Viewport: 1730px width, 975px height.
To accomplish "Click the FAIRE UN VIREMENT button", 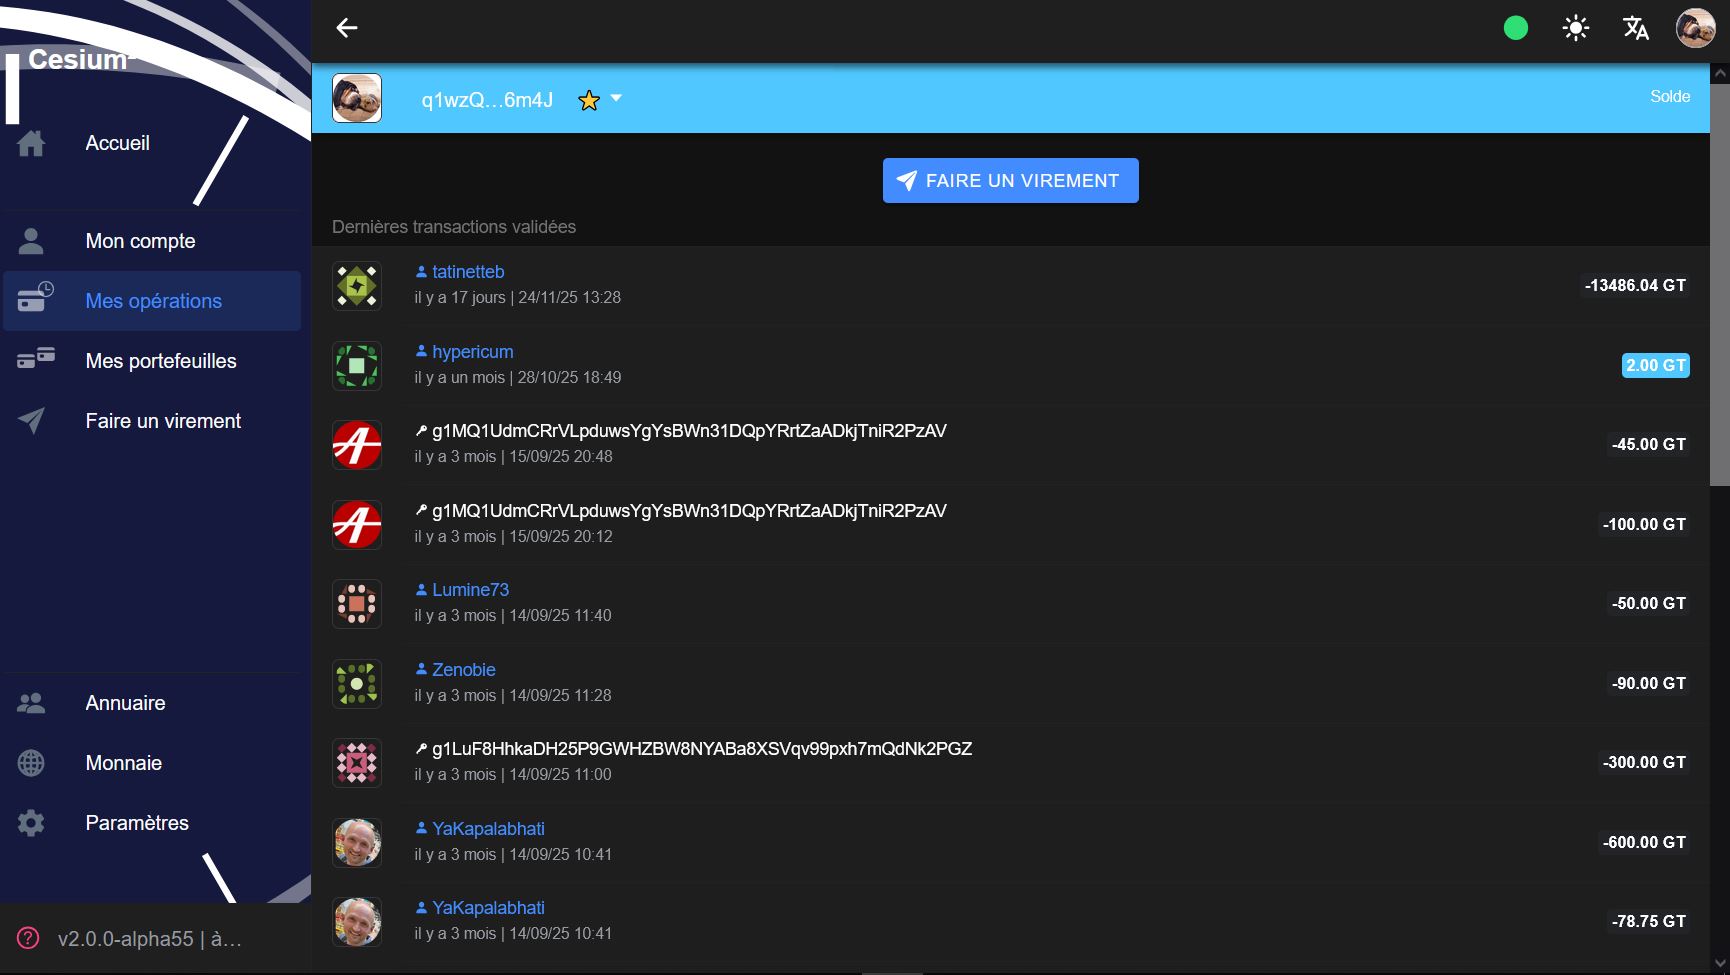I will 1010,181.
